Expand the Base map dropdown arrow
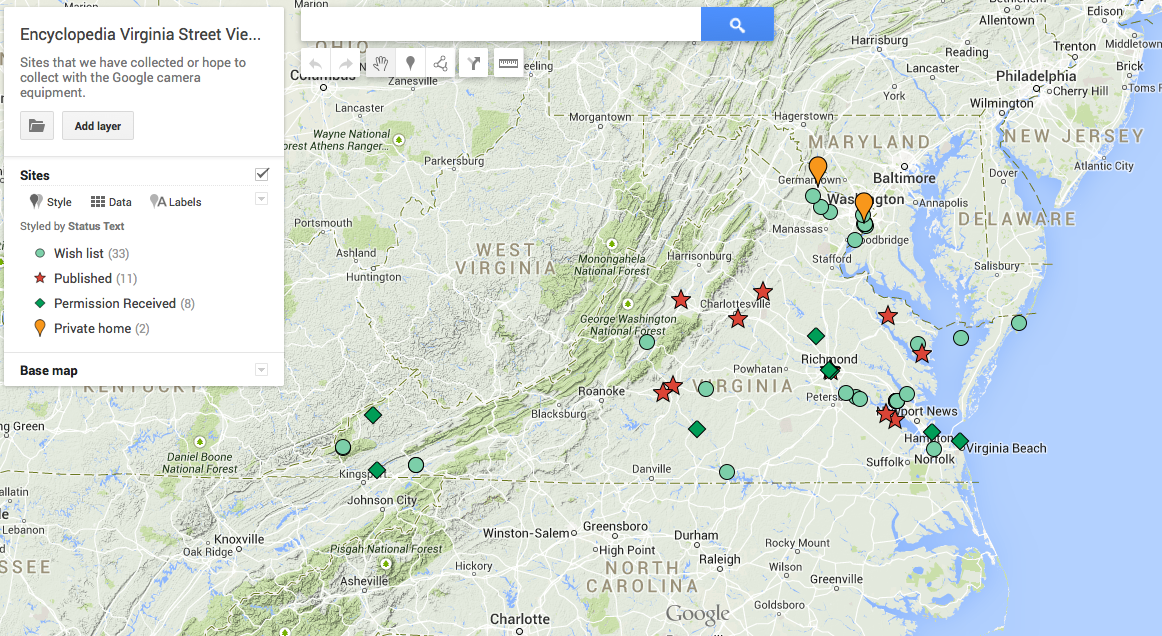Viewport: 1162px width, 636px height. (x=262, y=370)
